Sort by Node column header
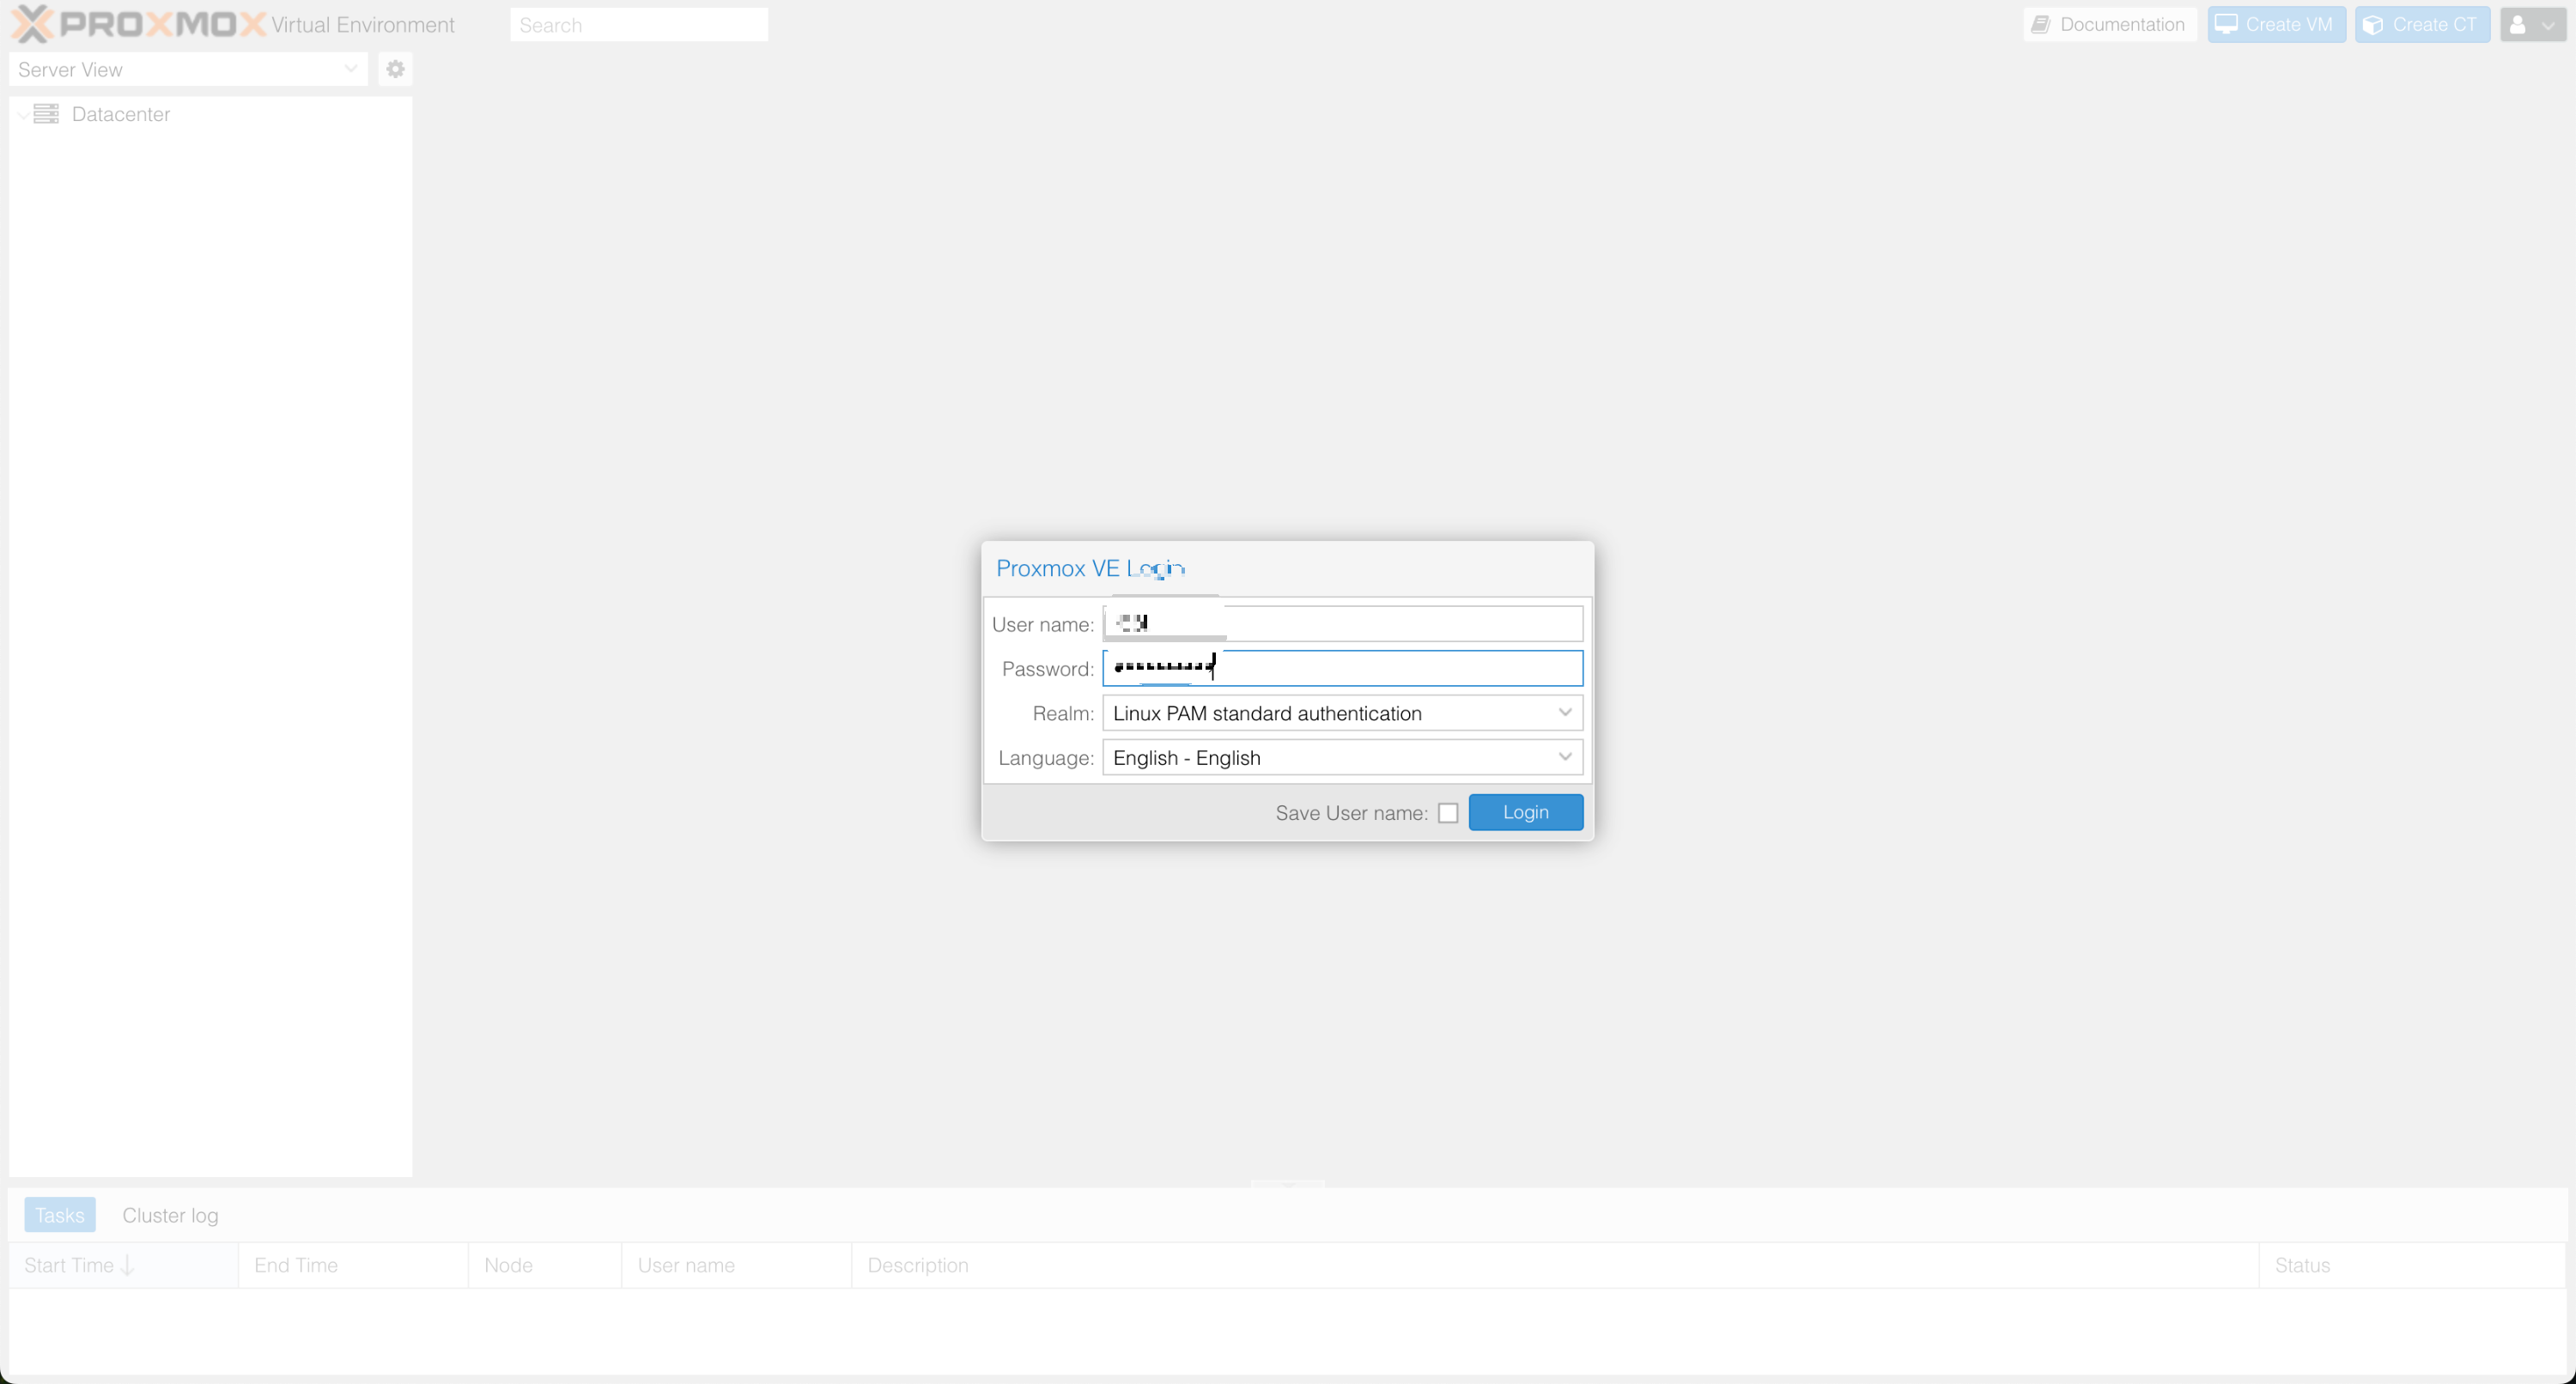Screen dimensions: 2576x1384 coord(545,1265)
